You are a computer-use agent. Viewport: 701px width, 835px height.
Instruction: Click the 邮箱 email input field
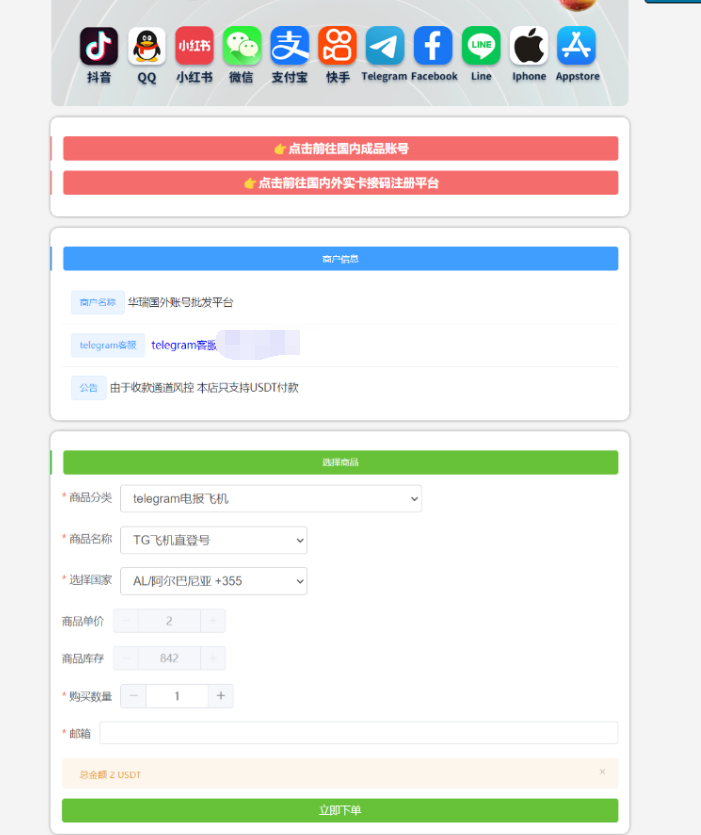point(358,733)
